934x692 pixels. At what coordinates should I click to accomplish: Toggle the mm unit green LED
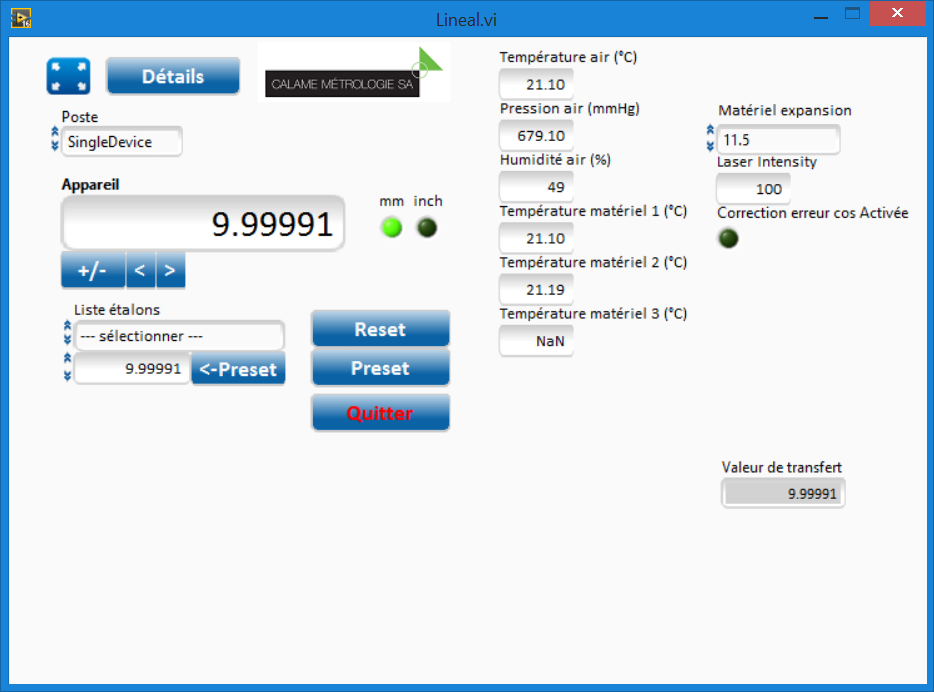coord(392,228)
